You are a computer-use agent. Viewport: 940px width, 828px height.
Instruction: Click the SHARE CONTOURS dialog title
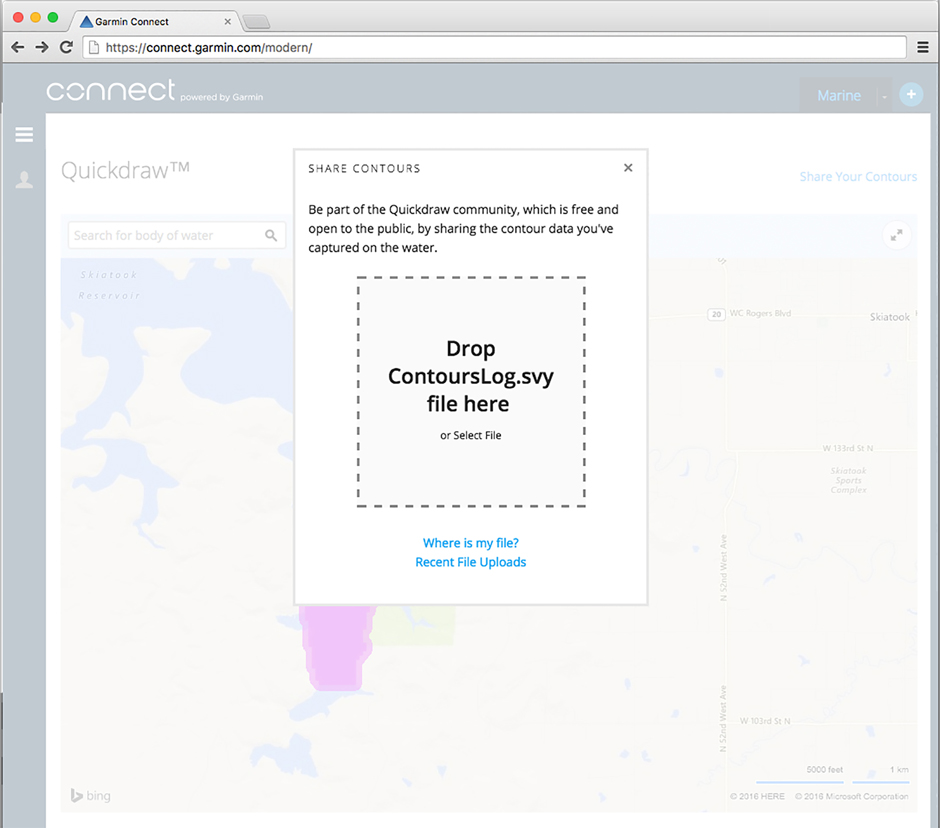click(364, 168)
